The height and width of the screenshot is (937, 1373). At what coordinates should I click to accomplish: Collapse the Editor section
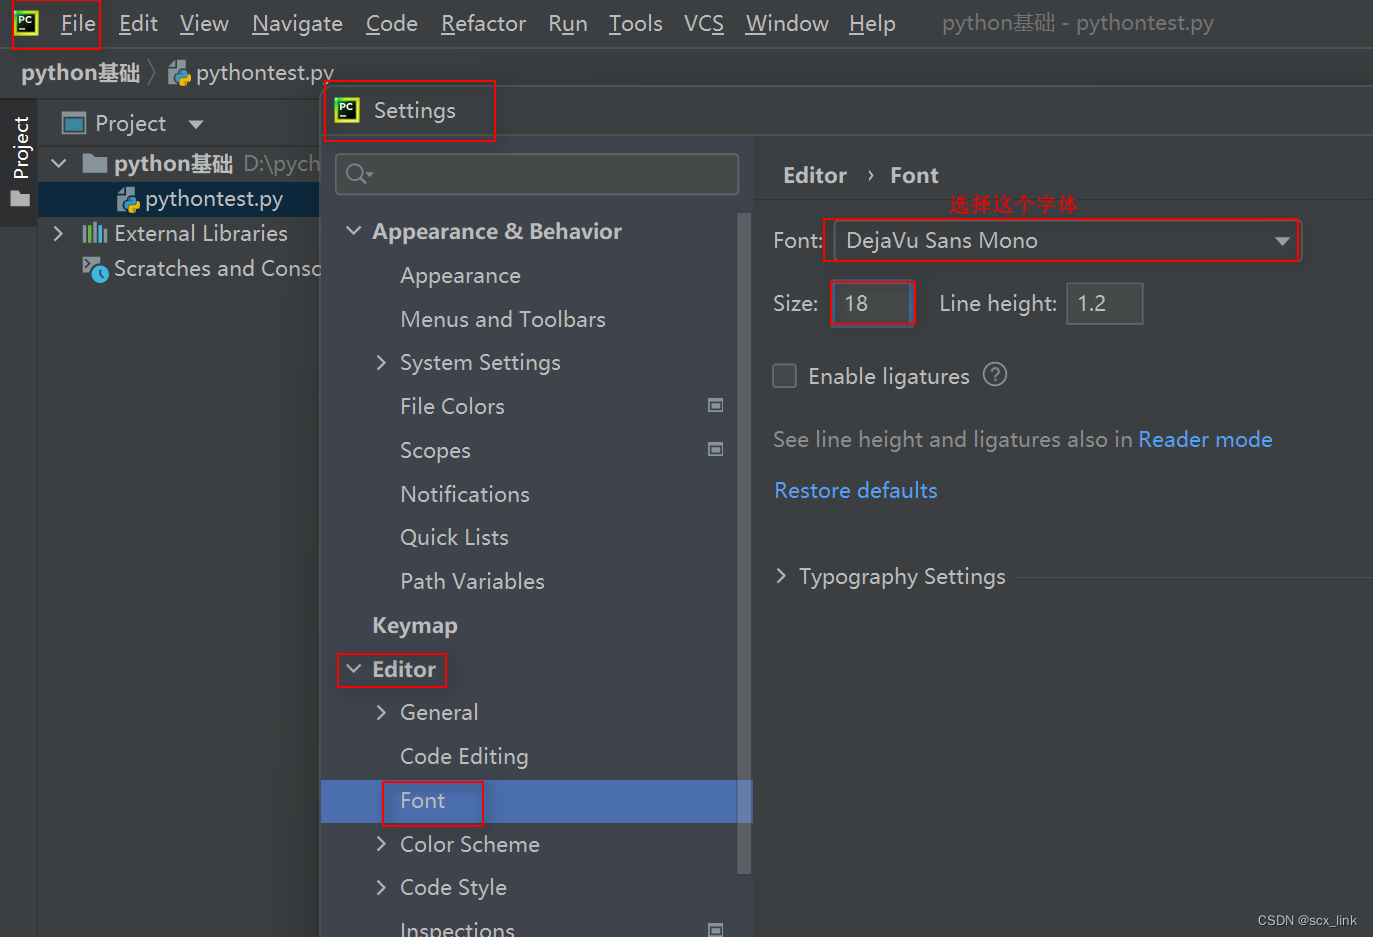click(353, 669)
